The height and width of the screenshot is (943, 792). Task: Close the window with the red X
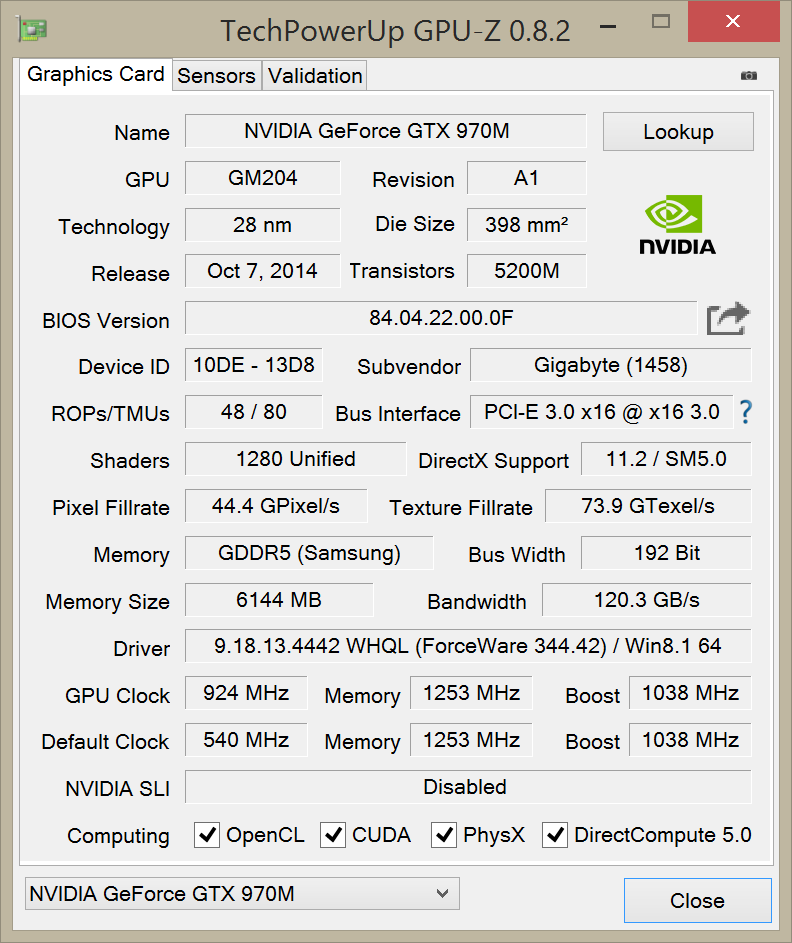[733, 22]
